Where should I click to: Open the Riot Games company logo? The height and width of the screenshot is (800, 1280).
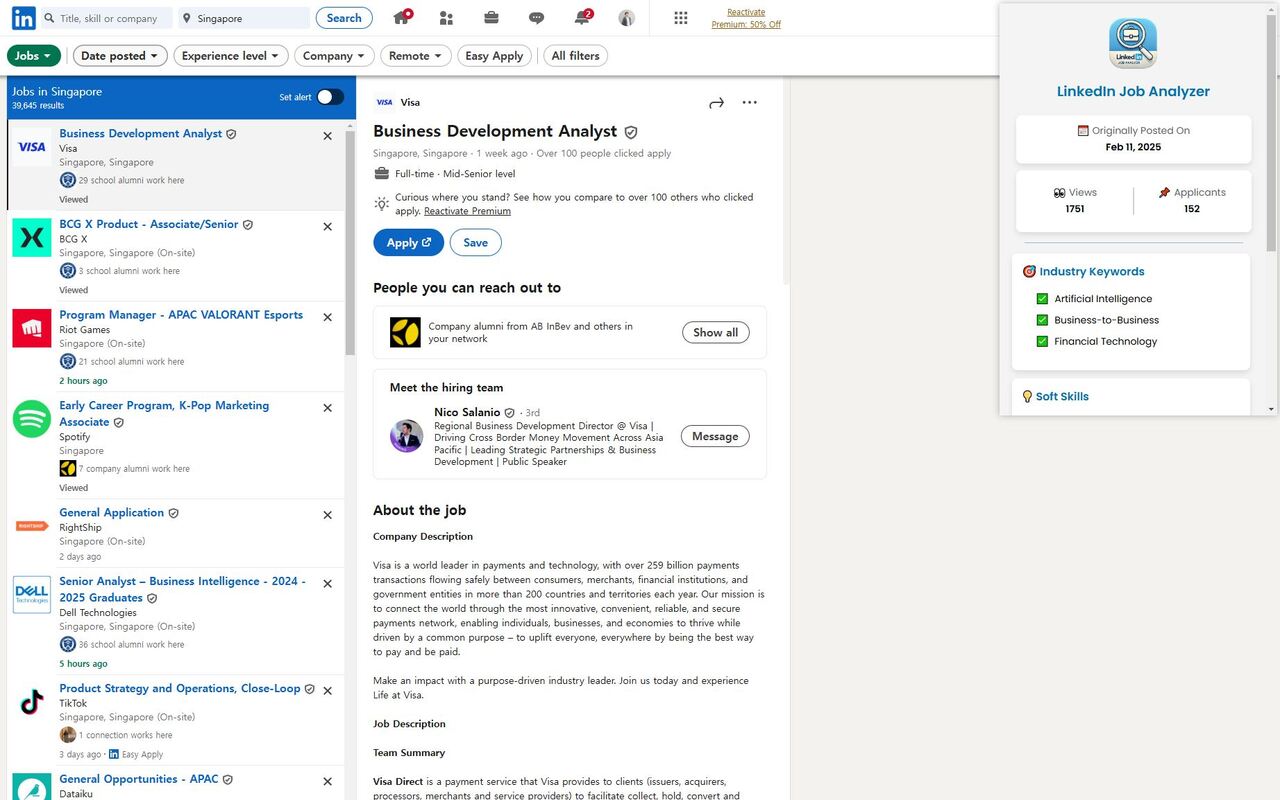coord(32,328)
